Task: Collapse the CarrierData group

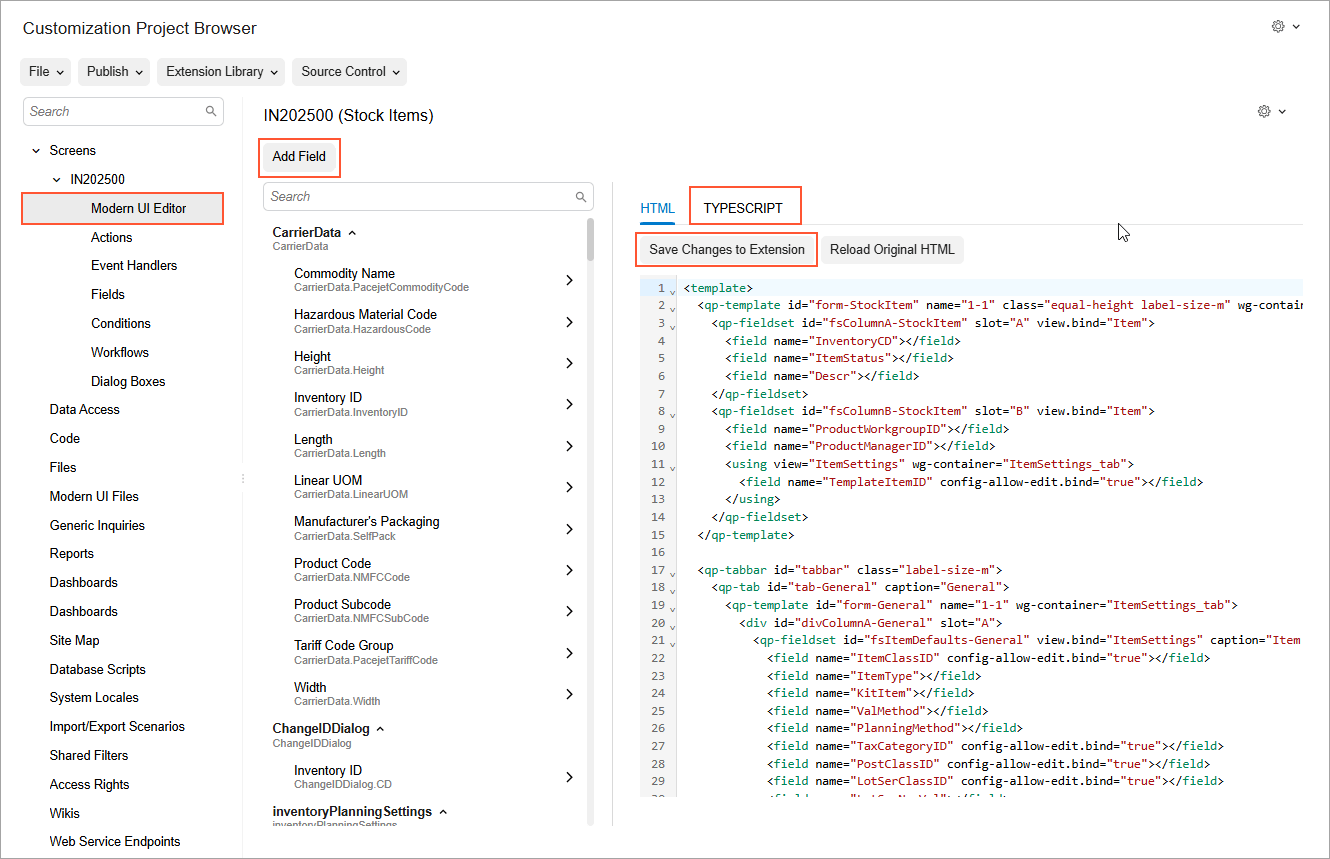Action: [x=352, y=232]
